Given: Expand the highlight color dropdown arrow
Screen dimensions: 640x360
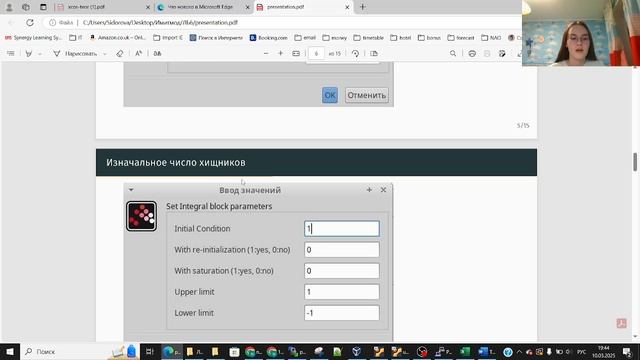Looking at the screenshot, I should [x=40, y=54].
